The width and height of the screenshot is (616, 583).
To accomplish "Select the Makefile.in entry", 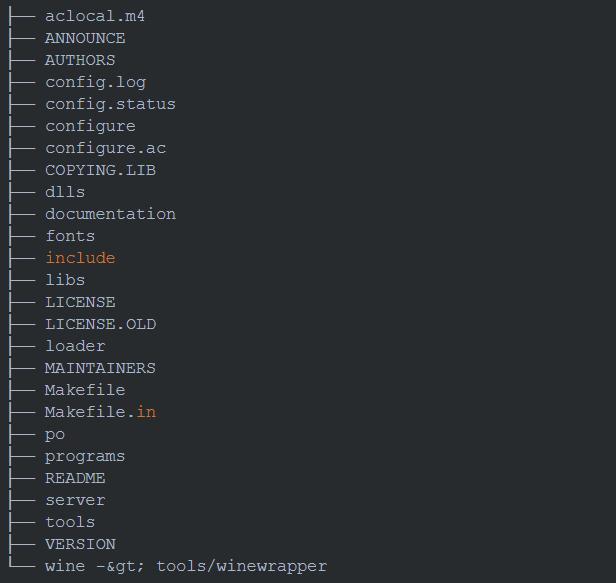I will click(x=100, y=412).
